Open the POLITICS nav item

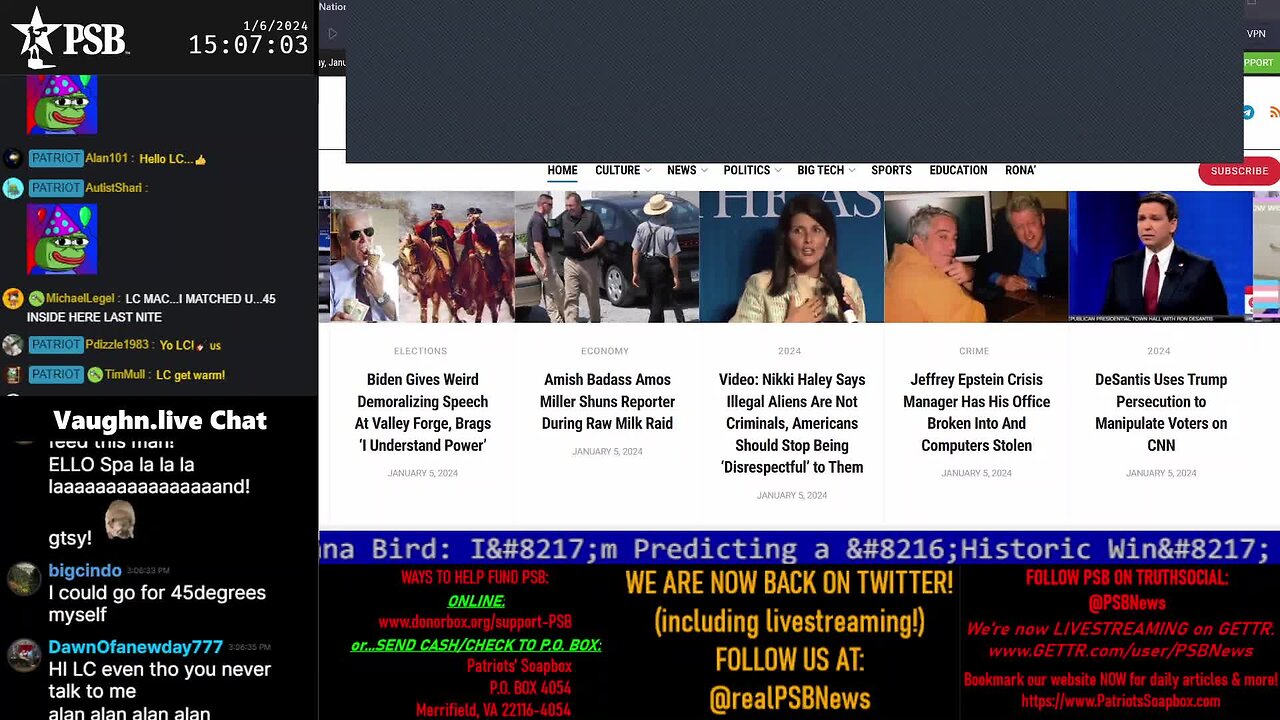coord(746,170)
